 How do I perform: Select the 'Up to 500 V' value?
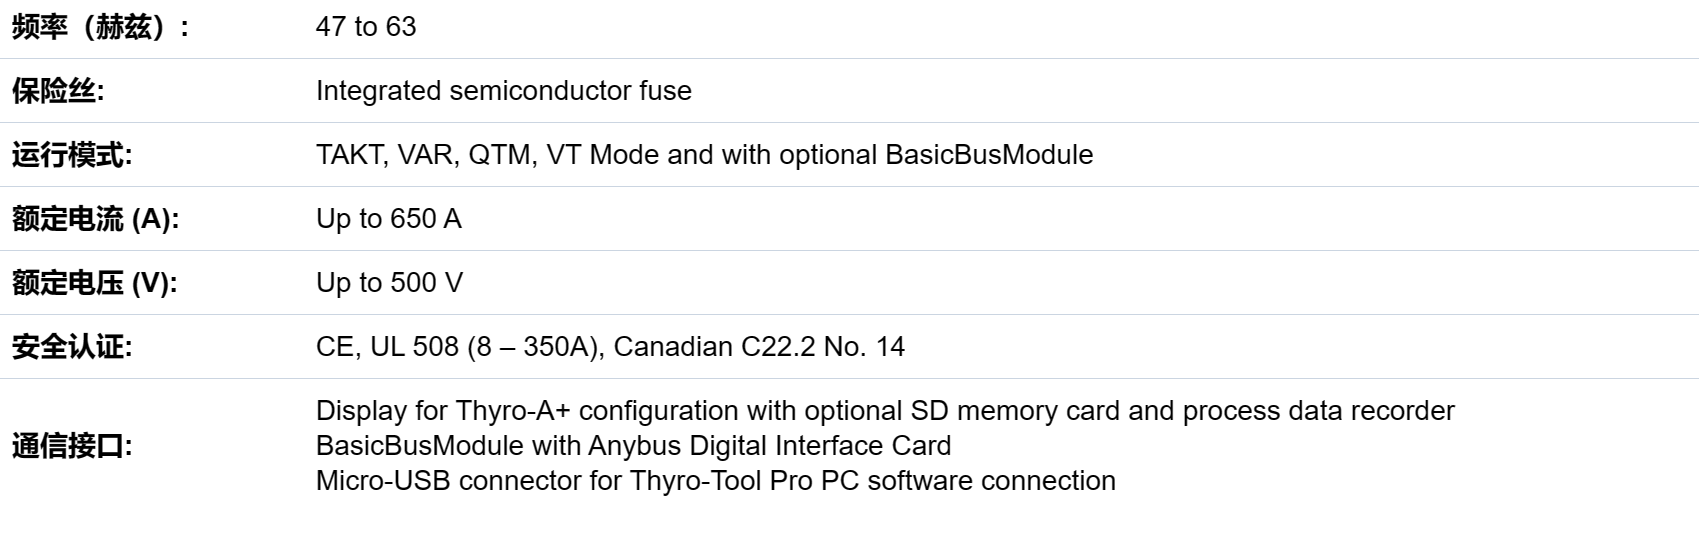[x=390, y=283]
